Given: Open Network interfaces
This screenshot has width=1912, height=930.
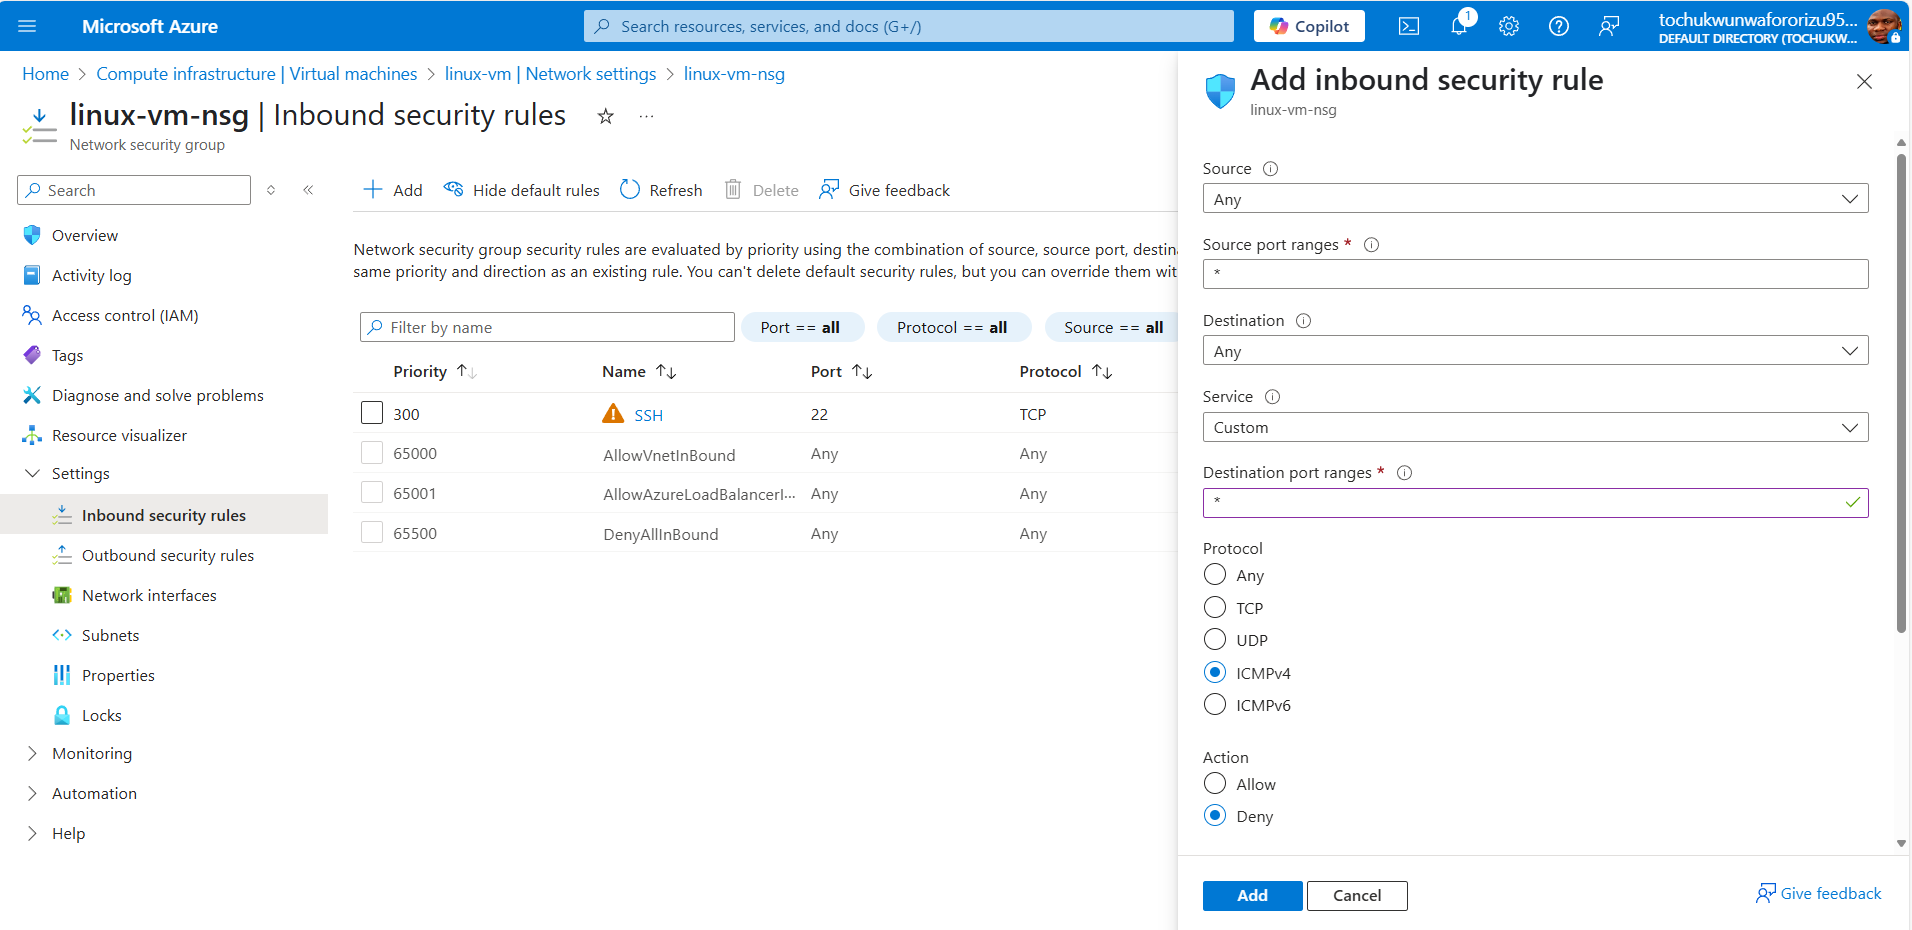Looking at the screenshot, I should click(149, 595).
